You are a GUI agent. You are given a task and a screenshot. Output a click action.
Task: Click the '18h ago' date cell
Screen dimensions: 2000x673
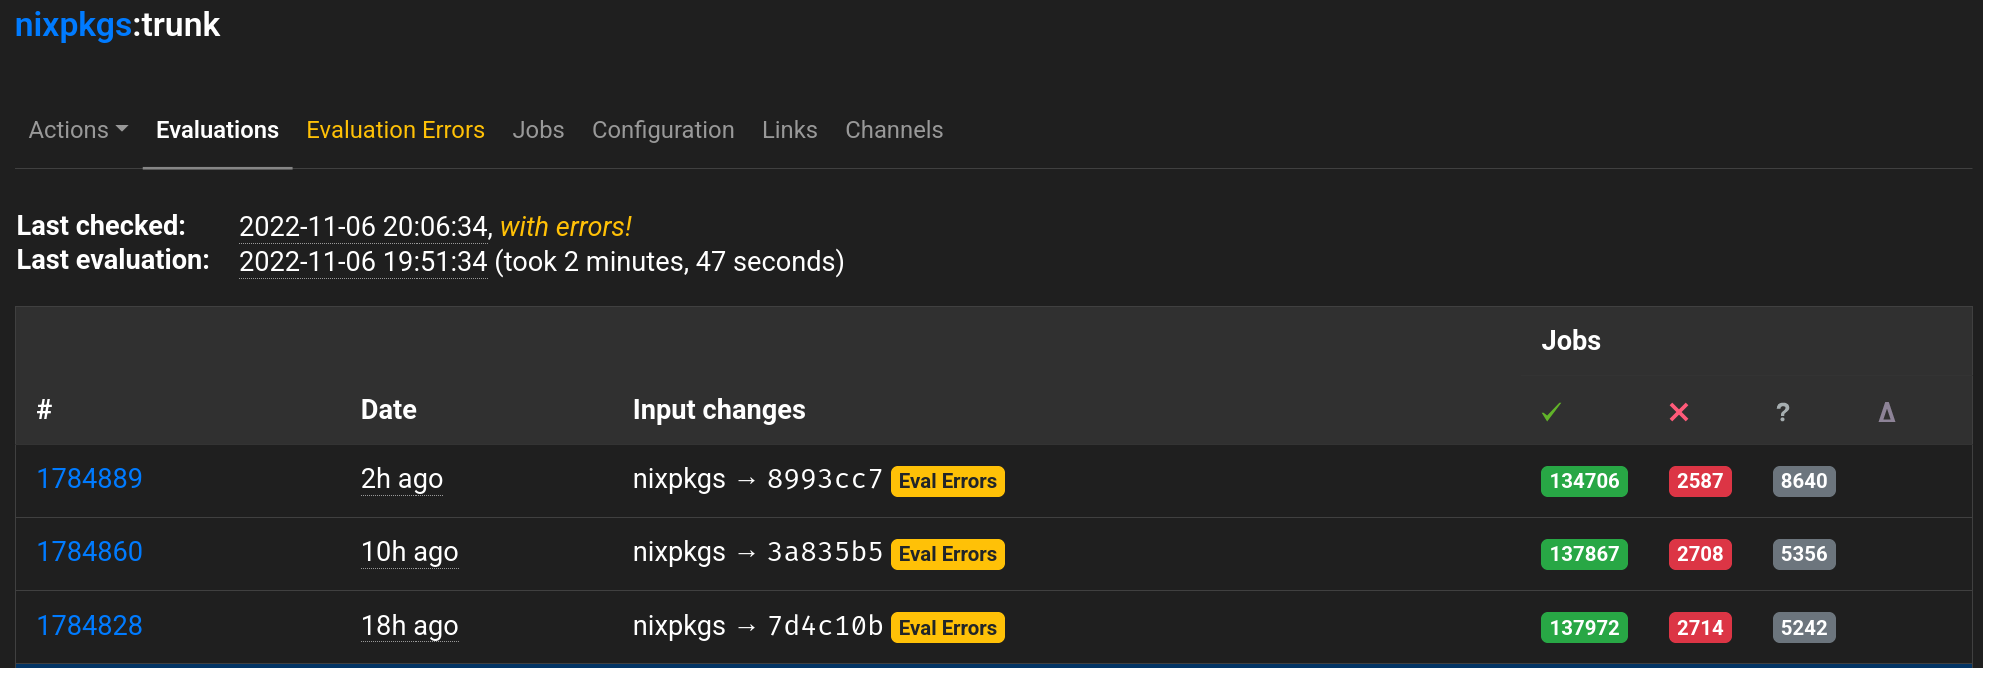(410, 627)
